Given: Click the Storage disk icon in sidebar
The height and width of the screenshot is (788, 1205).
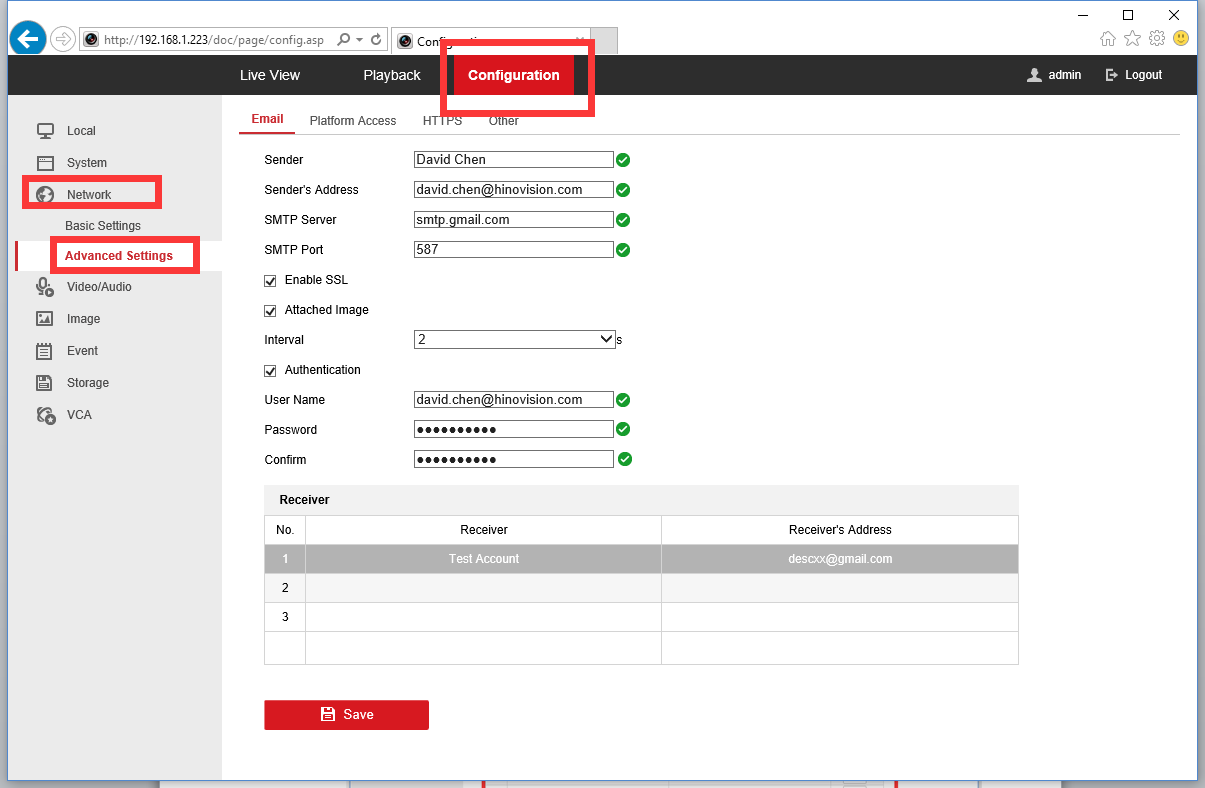Looking at the screenshot, I should [x=45, y=383].
